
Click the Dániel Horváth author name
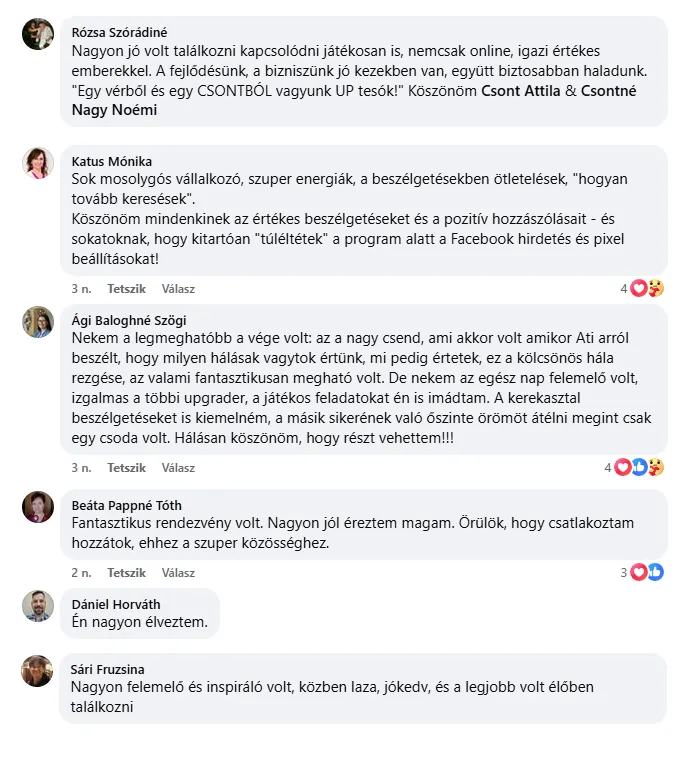tap(116, 604)
